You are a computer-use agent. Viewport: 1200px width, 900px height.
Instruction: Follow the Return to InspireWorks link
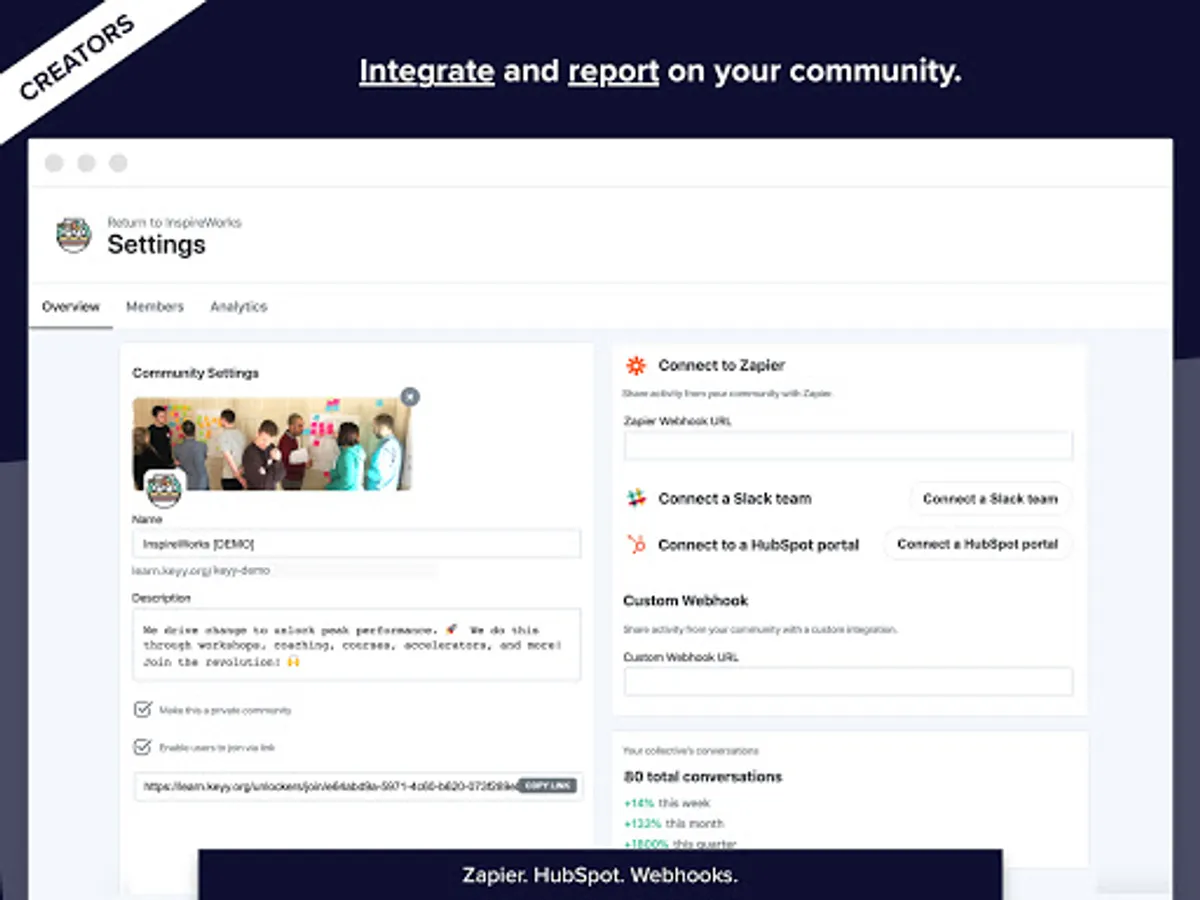tap(174, 222)
